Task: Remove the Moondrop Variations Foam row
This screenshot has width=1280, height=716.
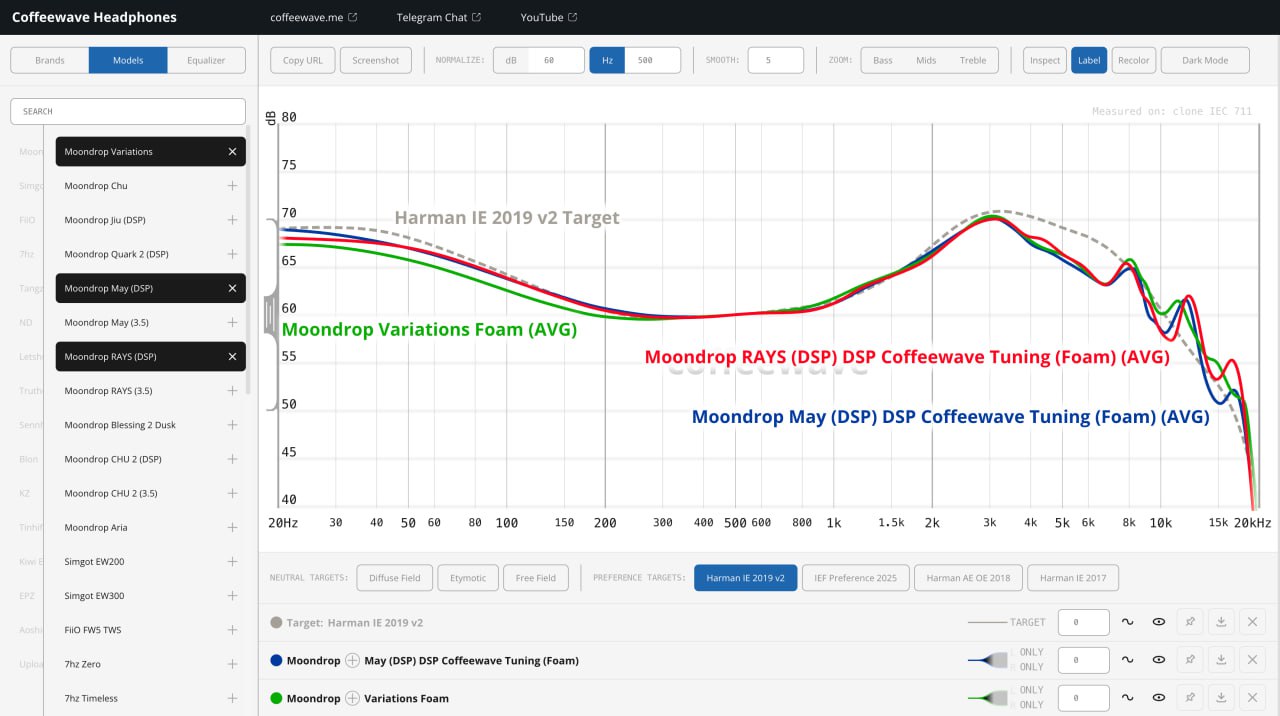Action: tap(1252, 698)
